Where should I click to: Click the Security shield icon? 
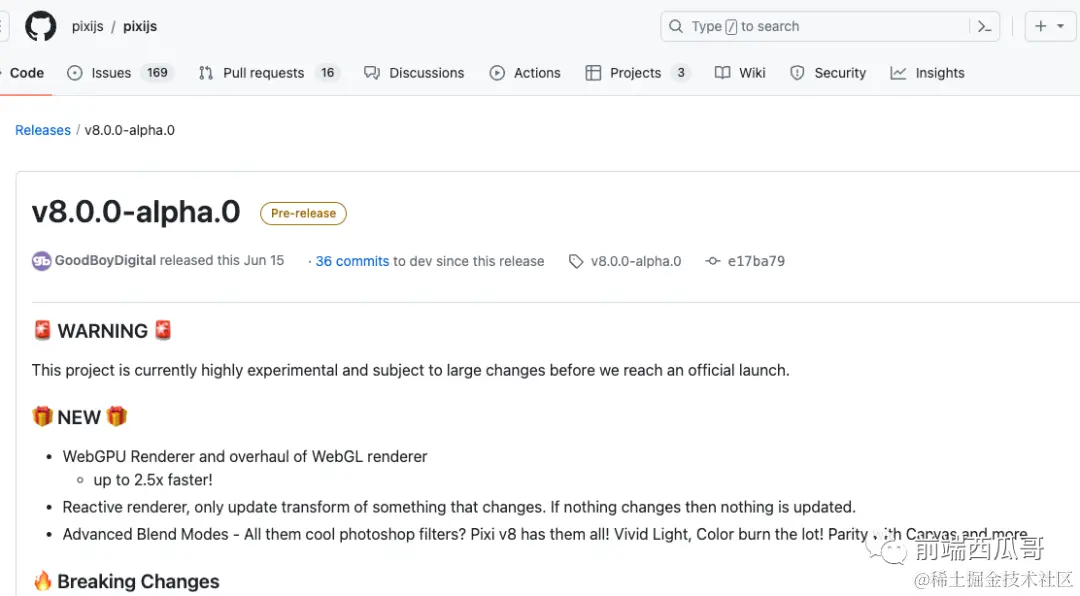797,73
